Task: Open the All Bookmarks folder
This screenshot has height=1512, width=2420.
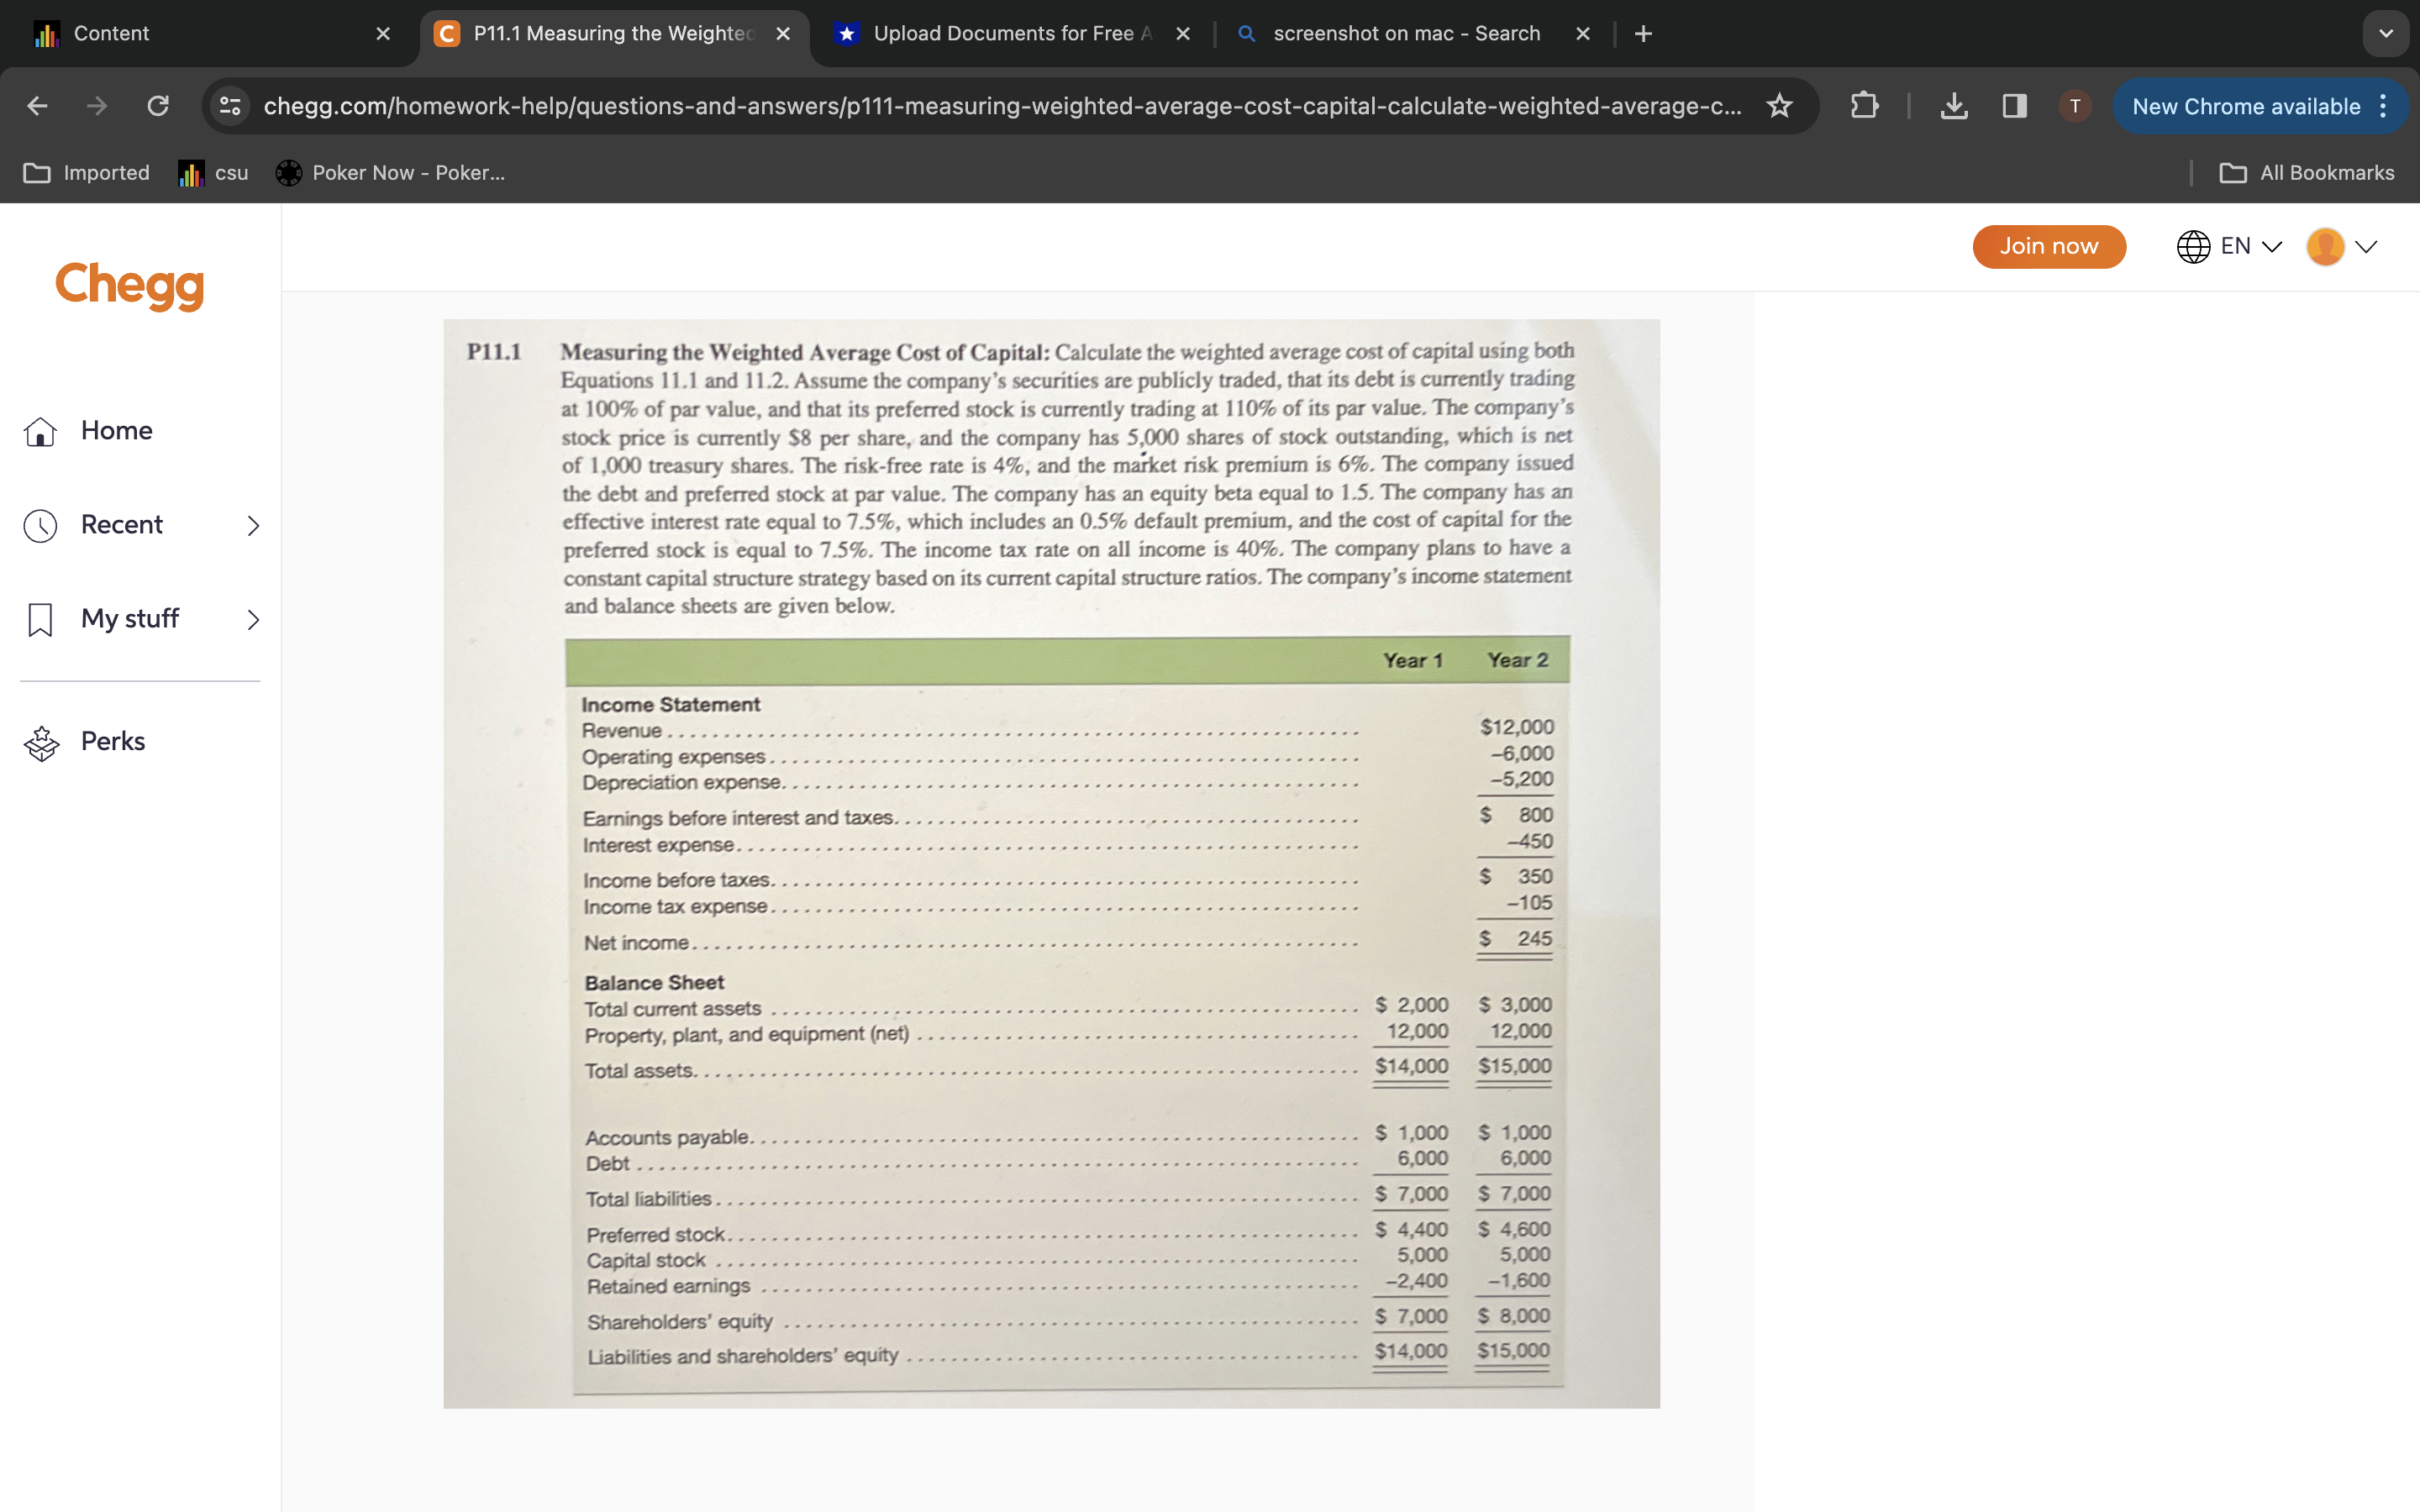Action: pos(2307,172)
